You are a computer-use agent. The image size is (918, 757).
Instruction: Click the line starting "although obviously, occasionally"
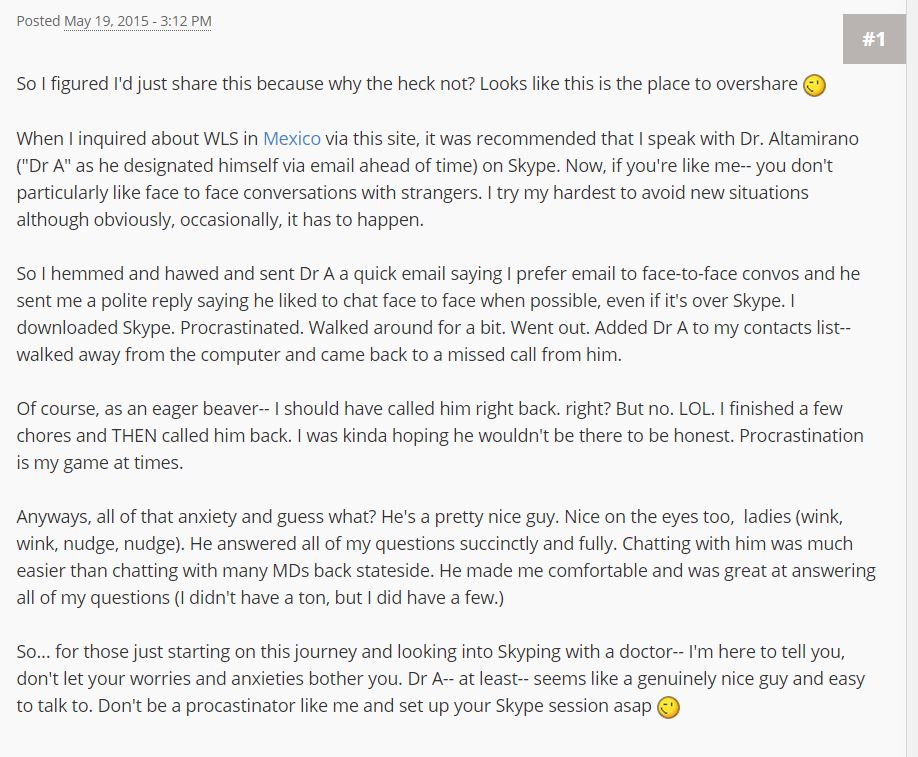220,220
